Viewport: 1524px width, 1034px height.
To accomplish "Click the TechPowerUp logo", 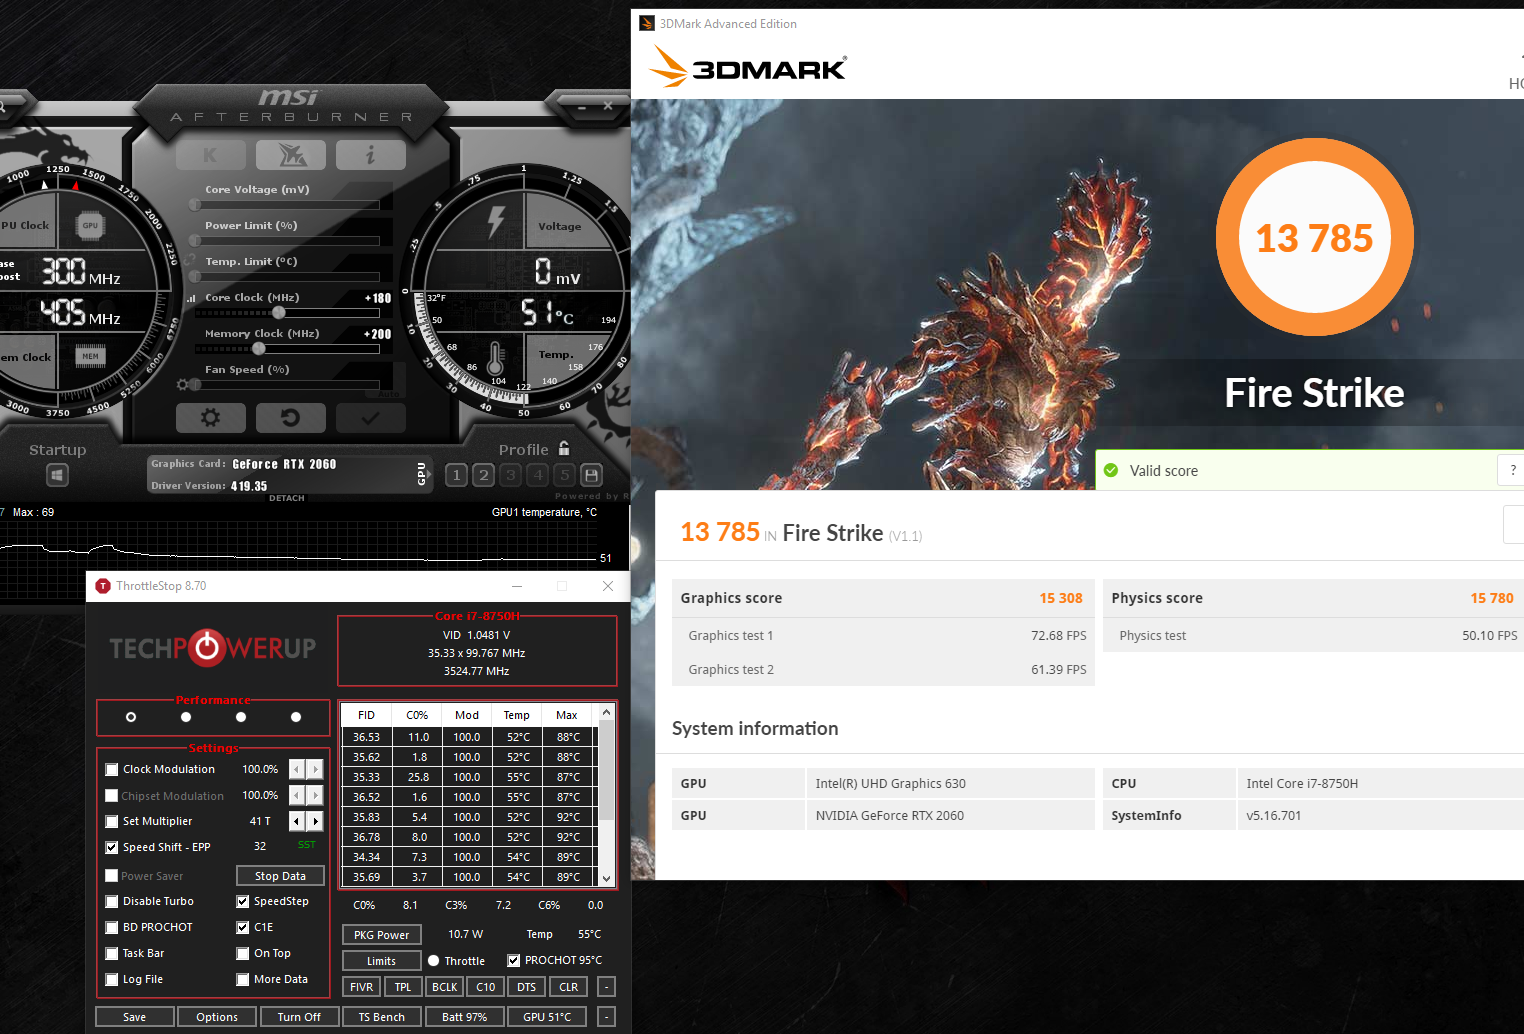I will [x=212, y=648].
